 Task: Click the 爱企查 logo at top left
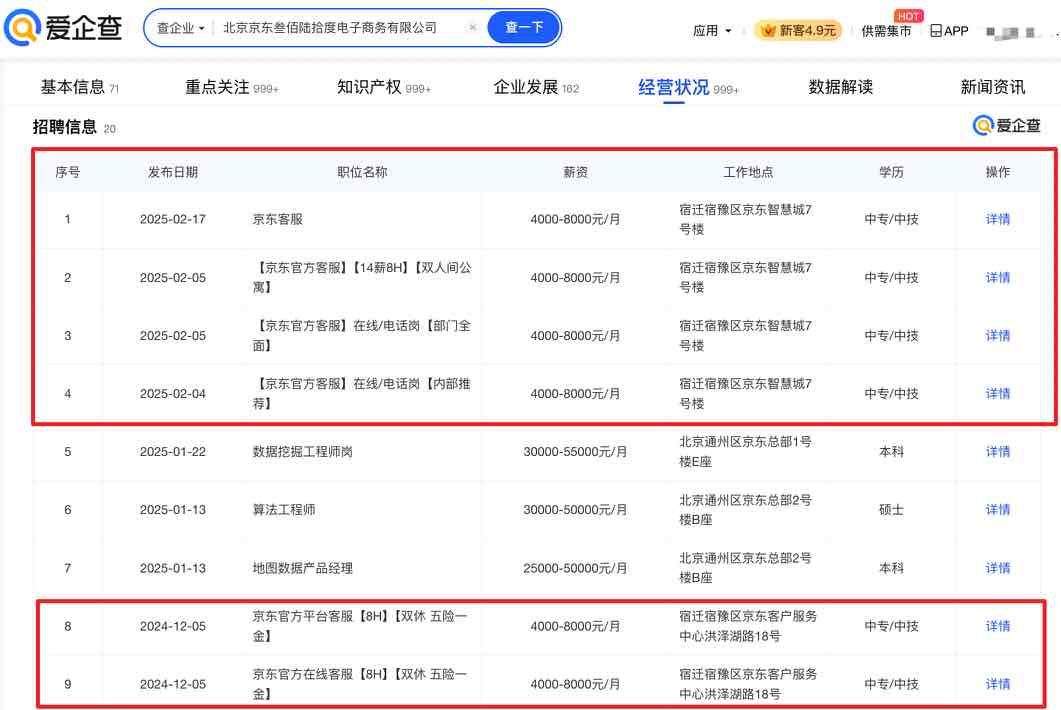[63, 28]
